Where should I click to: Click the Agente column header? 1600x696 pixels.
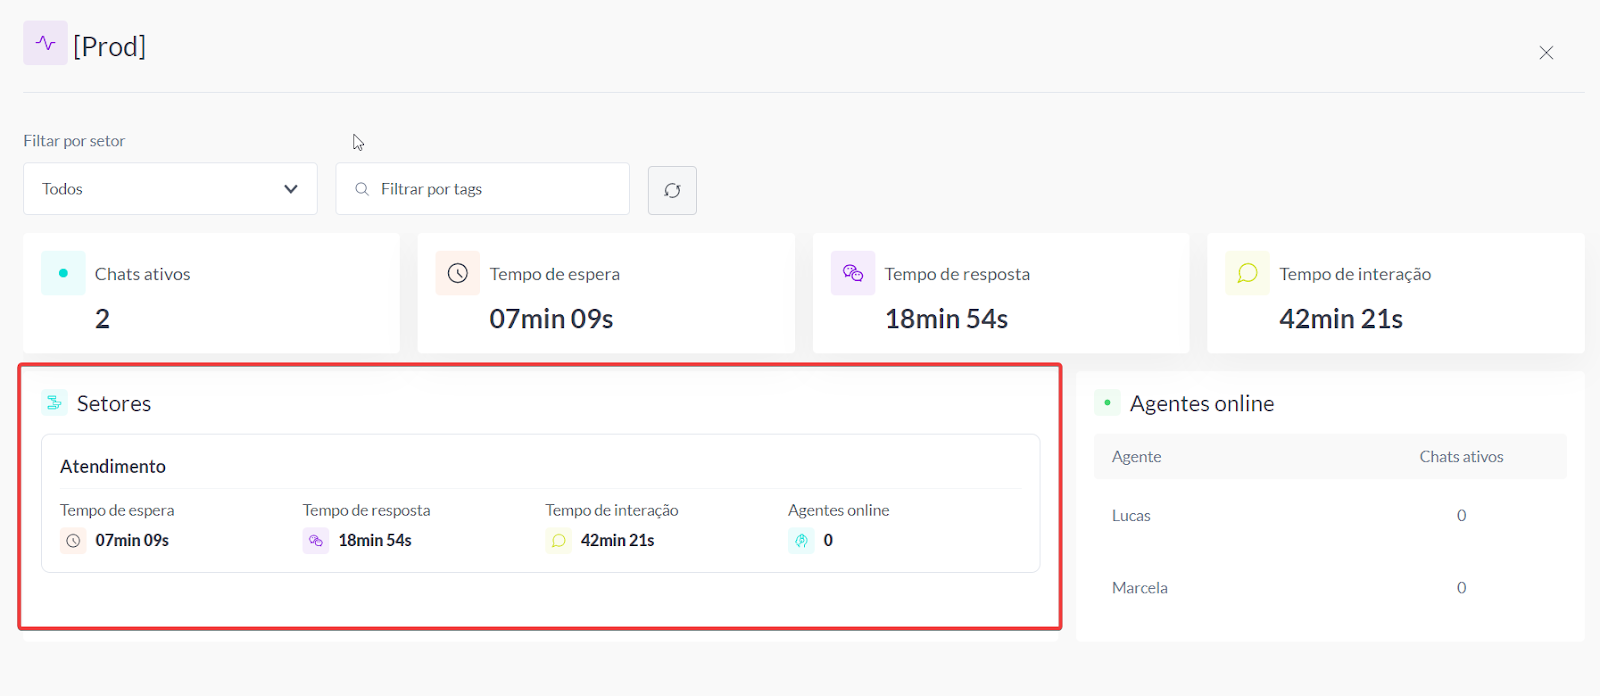click(1136, 457)
